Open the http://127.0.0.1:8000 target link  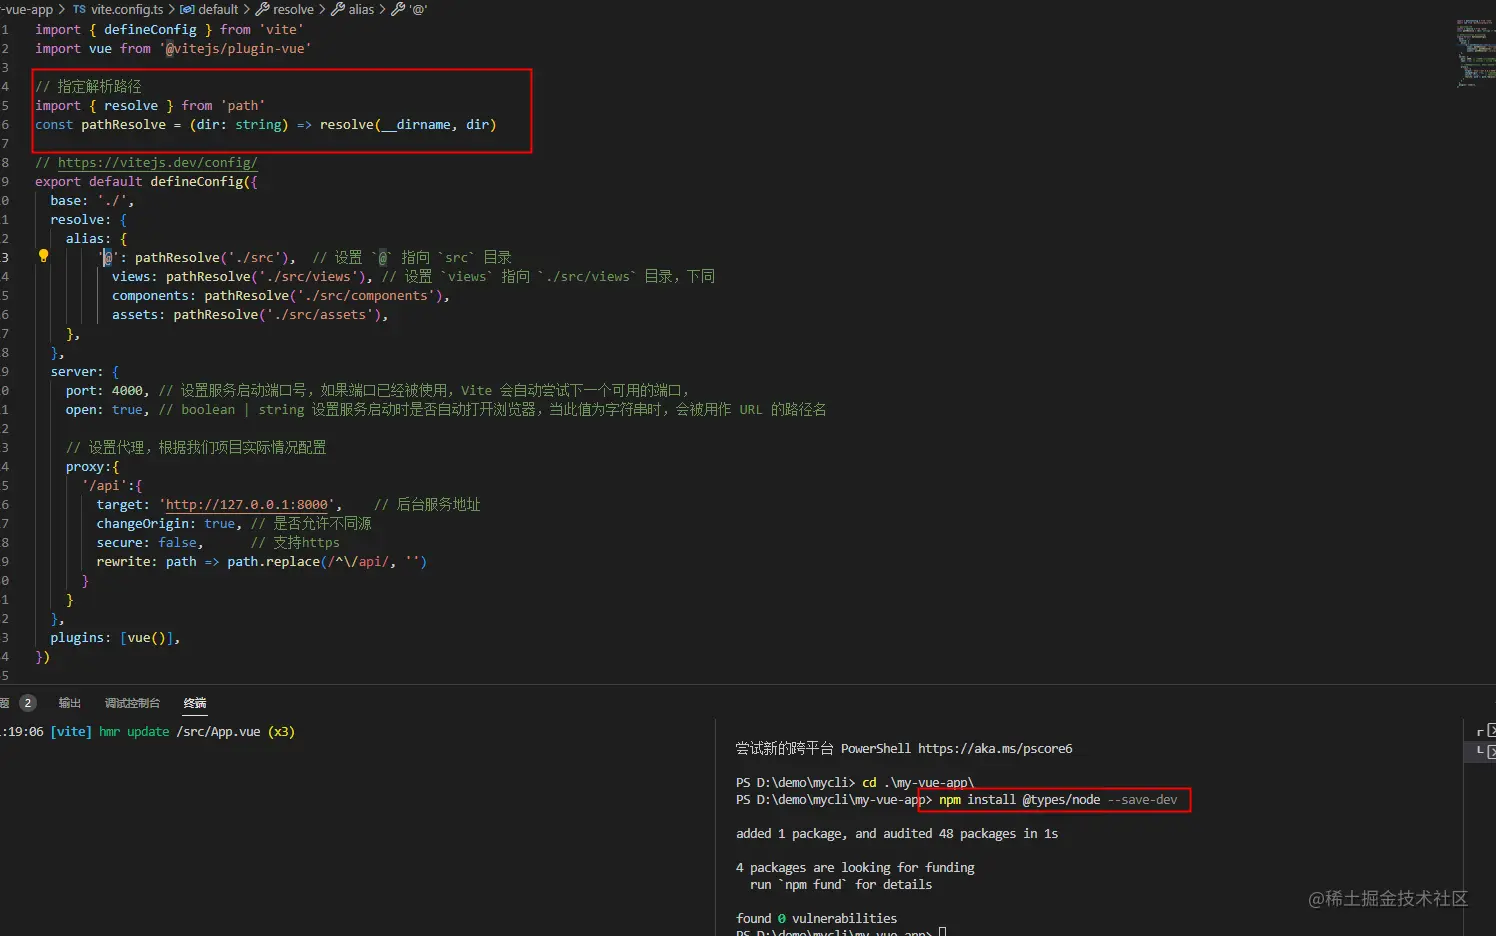(x=247, y=504)
